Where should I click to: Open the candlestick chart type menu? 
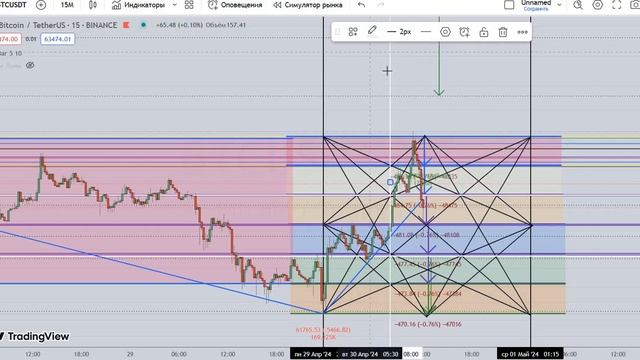pos(93,5)
